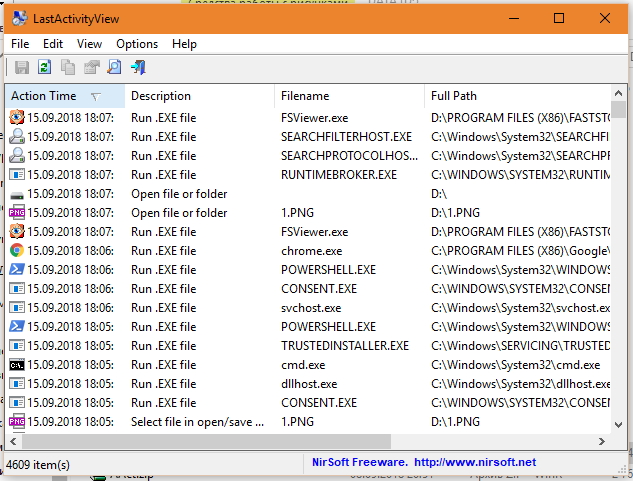Click the chrome.exe row Chrome icon
Viewport: 633px width, 481px height.
tap(17, 251)
